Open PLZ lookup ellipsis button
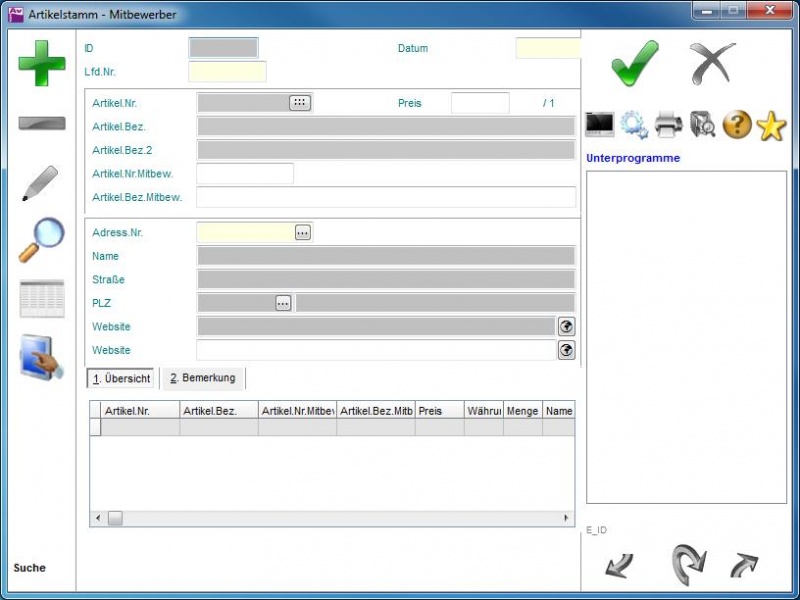Image resolution: width=800 pixels, height=600 pixels. [283, 303]
